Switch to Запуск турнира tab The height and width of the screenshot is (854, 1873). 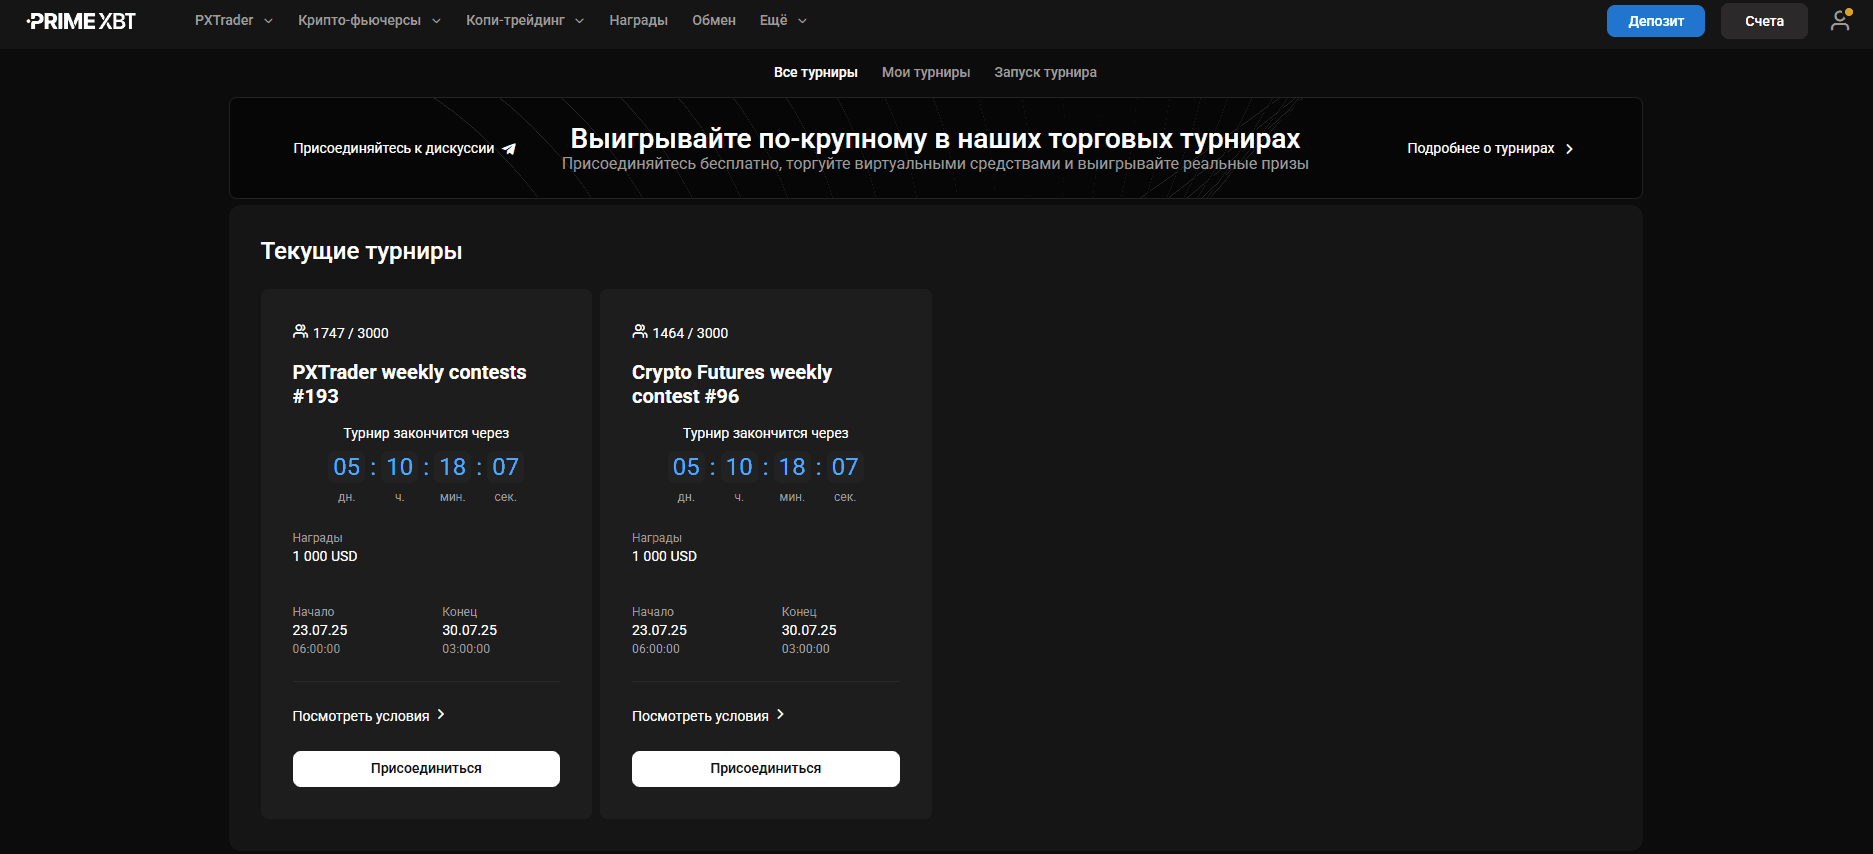pos(1045,72)
